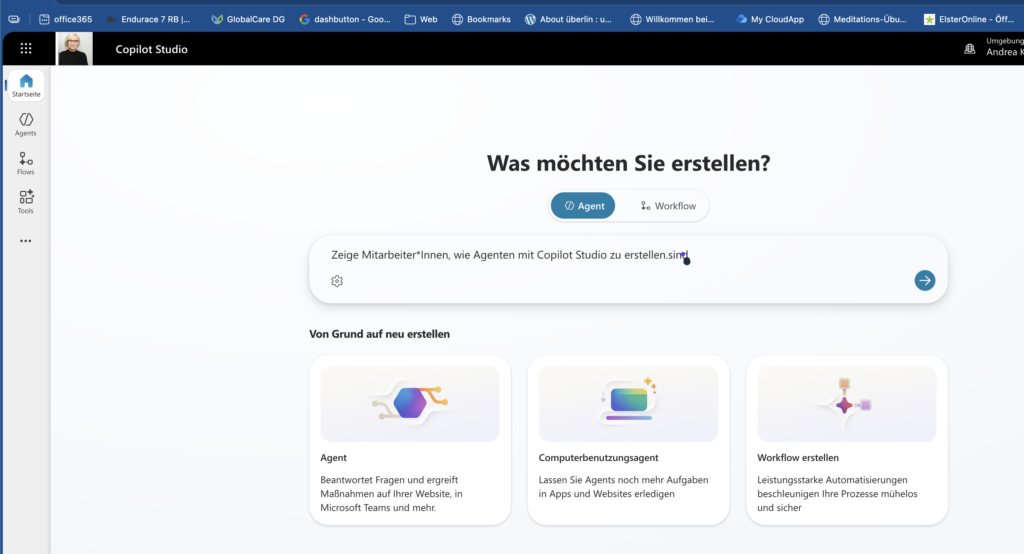This screenshot has height=554, width=1024.
Task: Select the Agent card title
Action: (334, 458)
